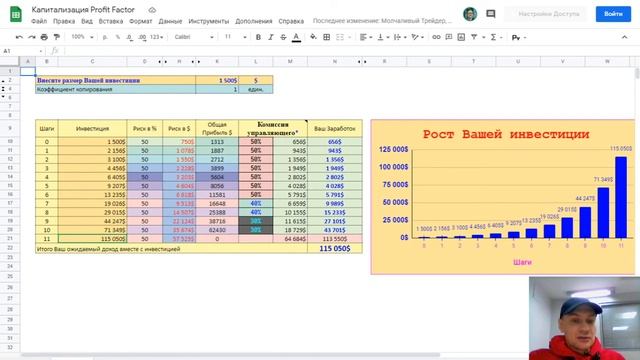Decrease decimal places
Viewport: 640px width, 360px height.
[129, 37]
